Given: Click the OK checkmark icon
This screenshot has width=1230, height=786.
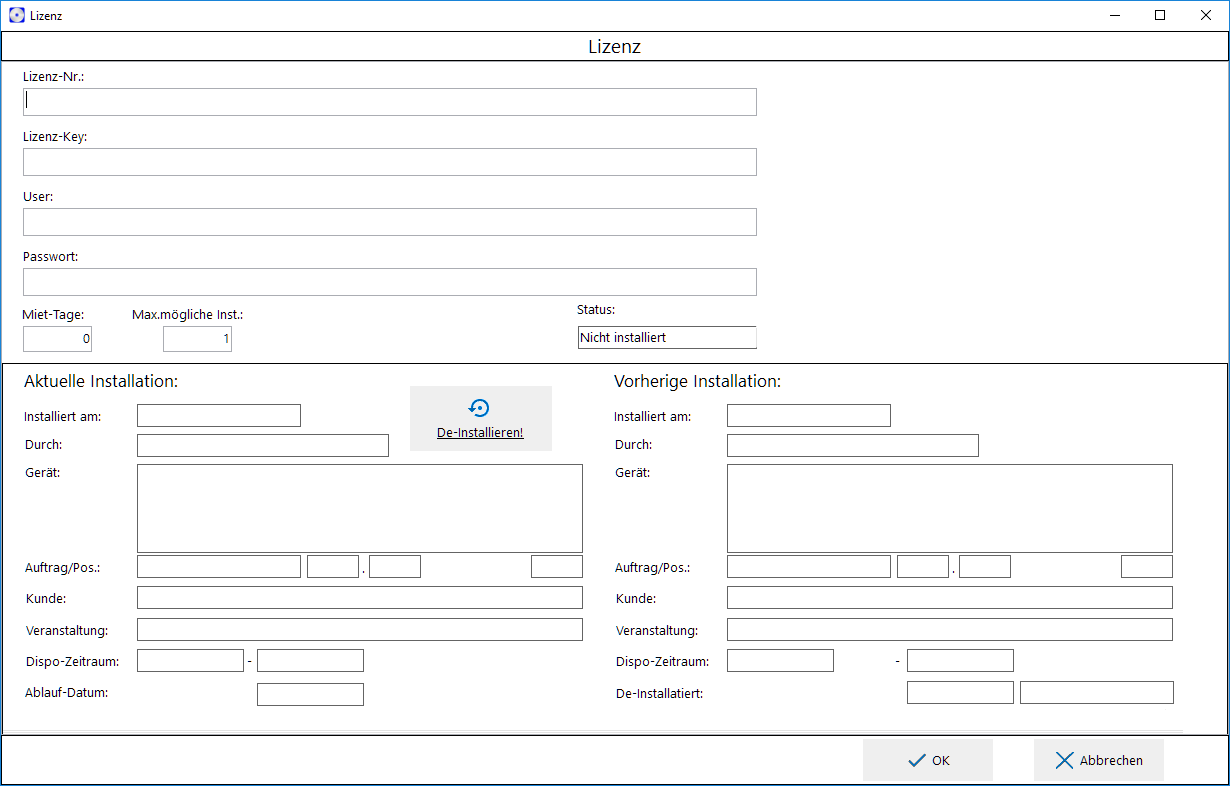Looking at the screenshot, I should [917, 761].
